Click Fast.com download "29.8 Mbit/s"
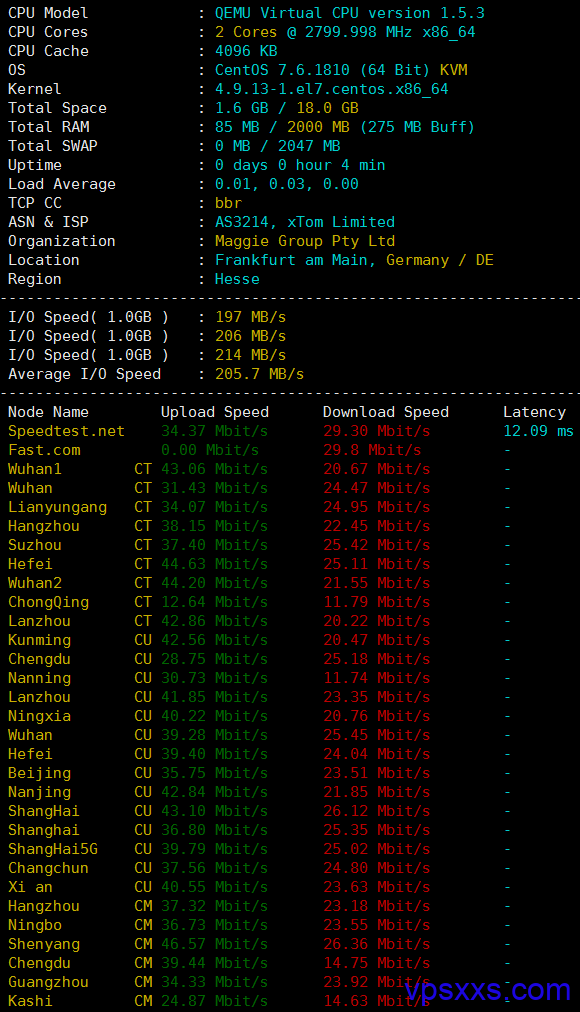 372,450
